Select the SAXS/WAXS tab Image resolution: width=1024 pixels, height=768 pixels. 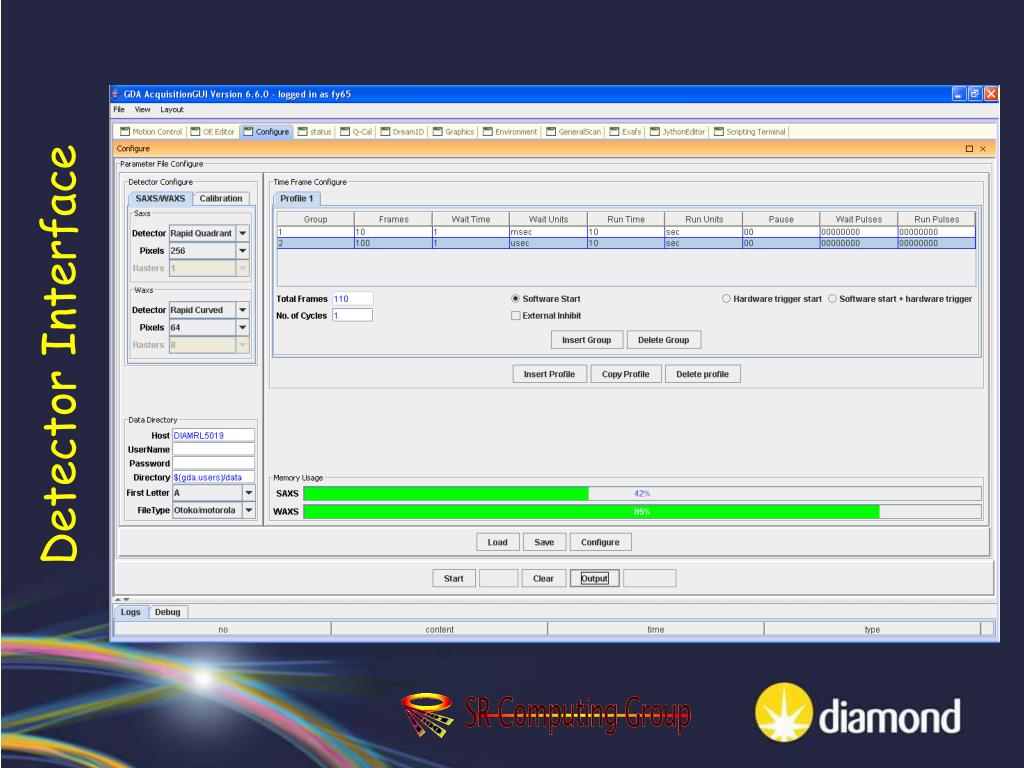(x=160, y=199)
